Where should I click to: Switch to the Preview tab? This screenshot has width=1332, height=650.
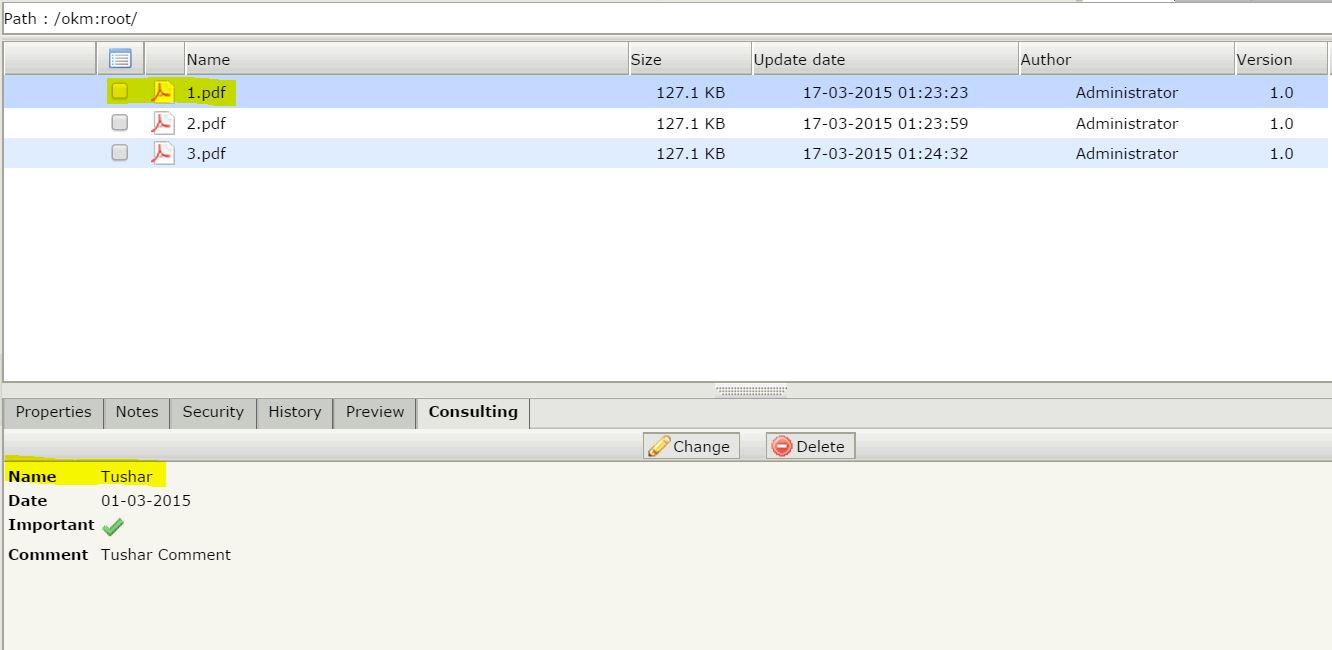click(374, 412)
